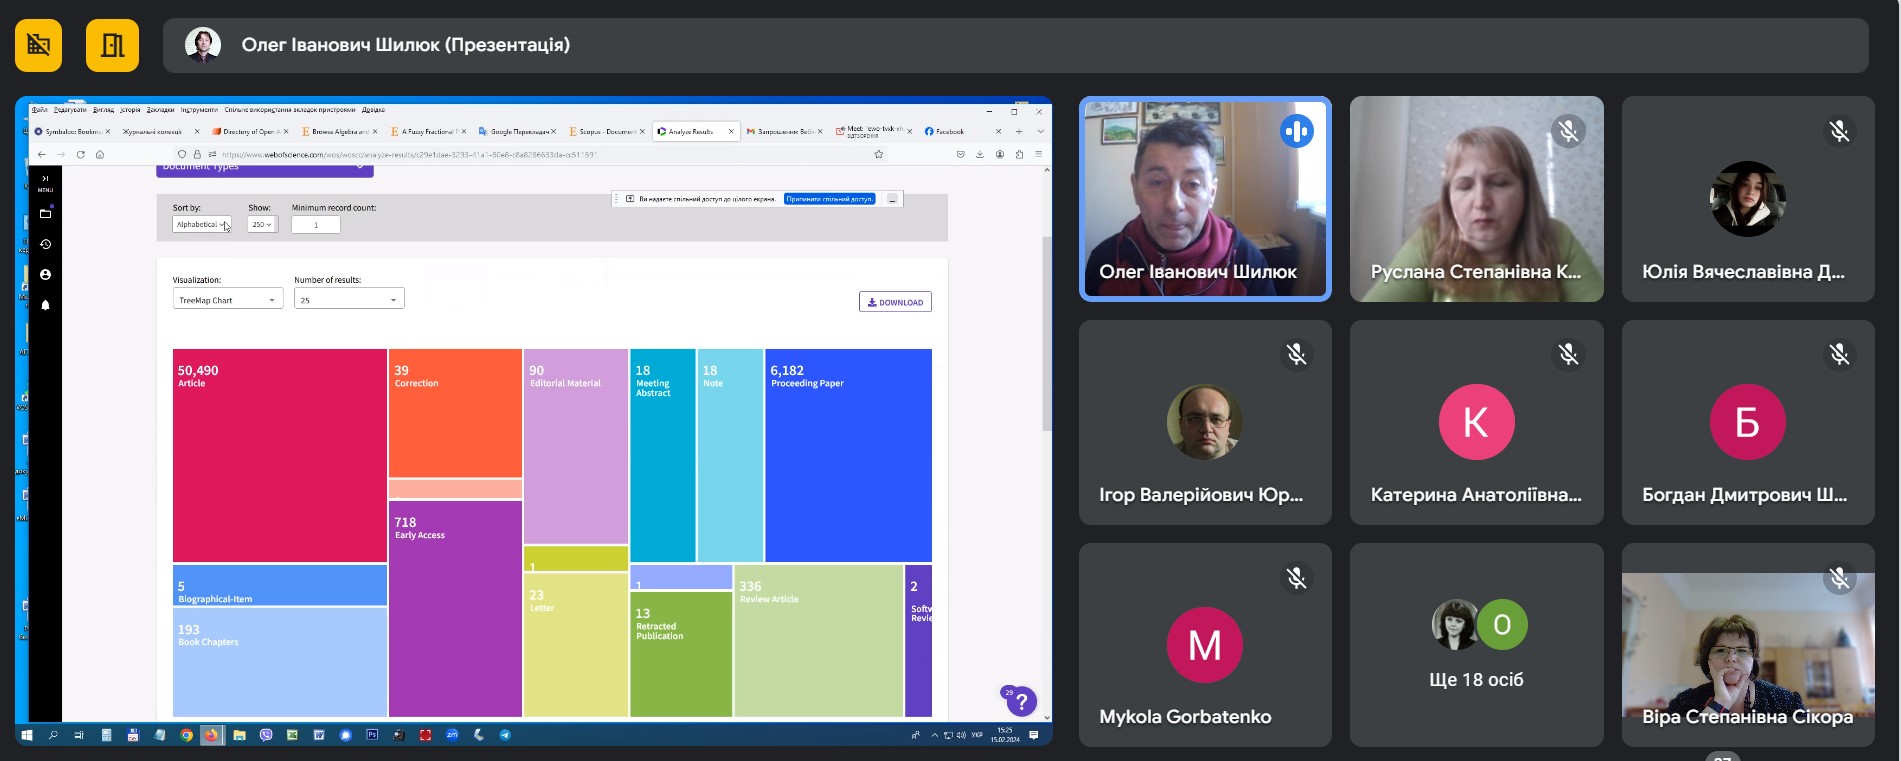Open Telegram from the Windows taskbar

[505, 735]
